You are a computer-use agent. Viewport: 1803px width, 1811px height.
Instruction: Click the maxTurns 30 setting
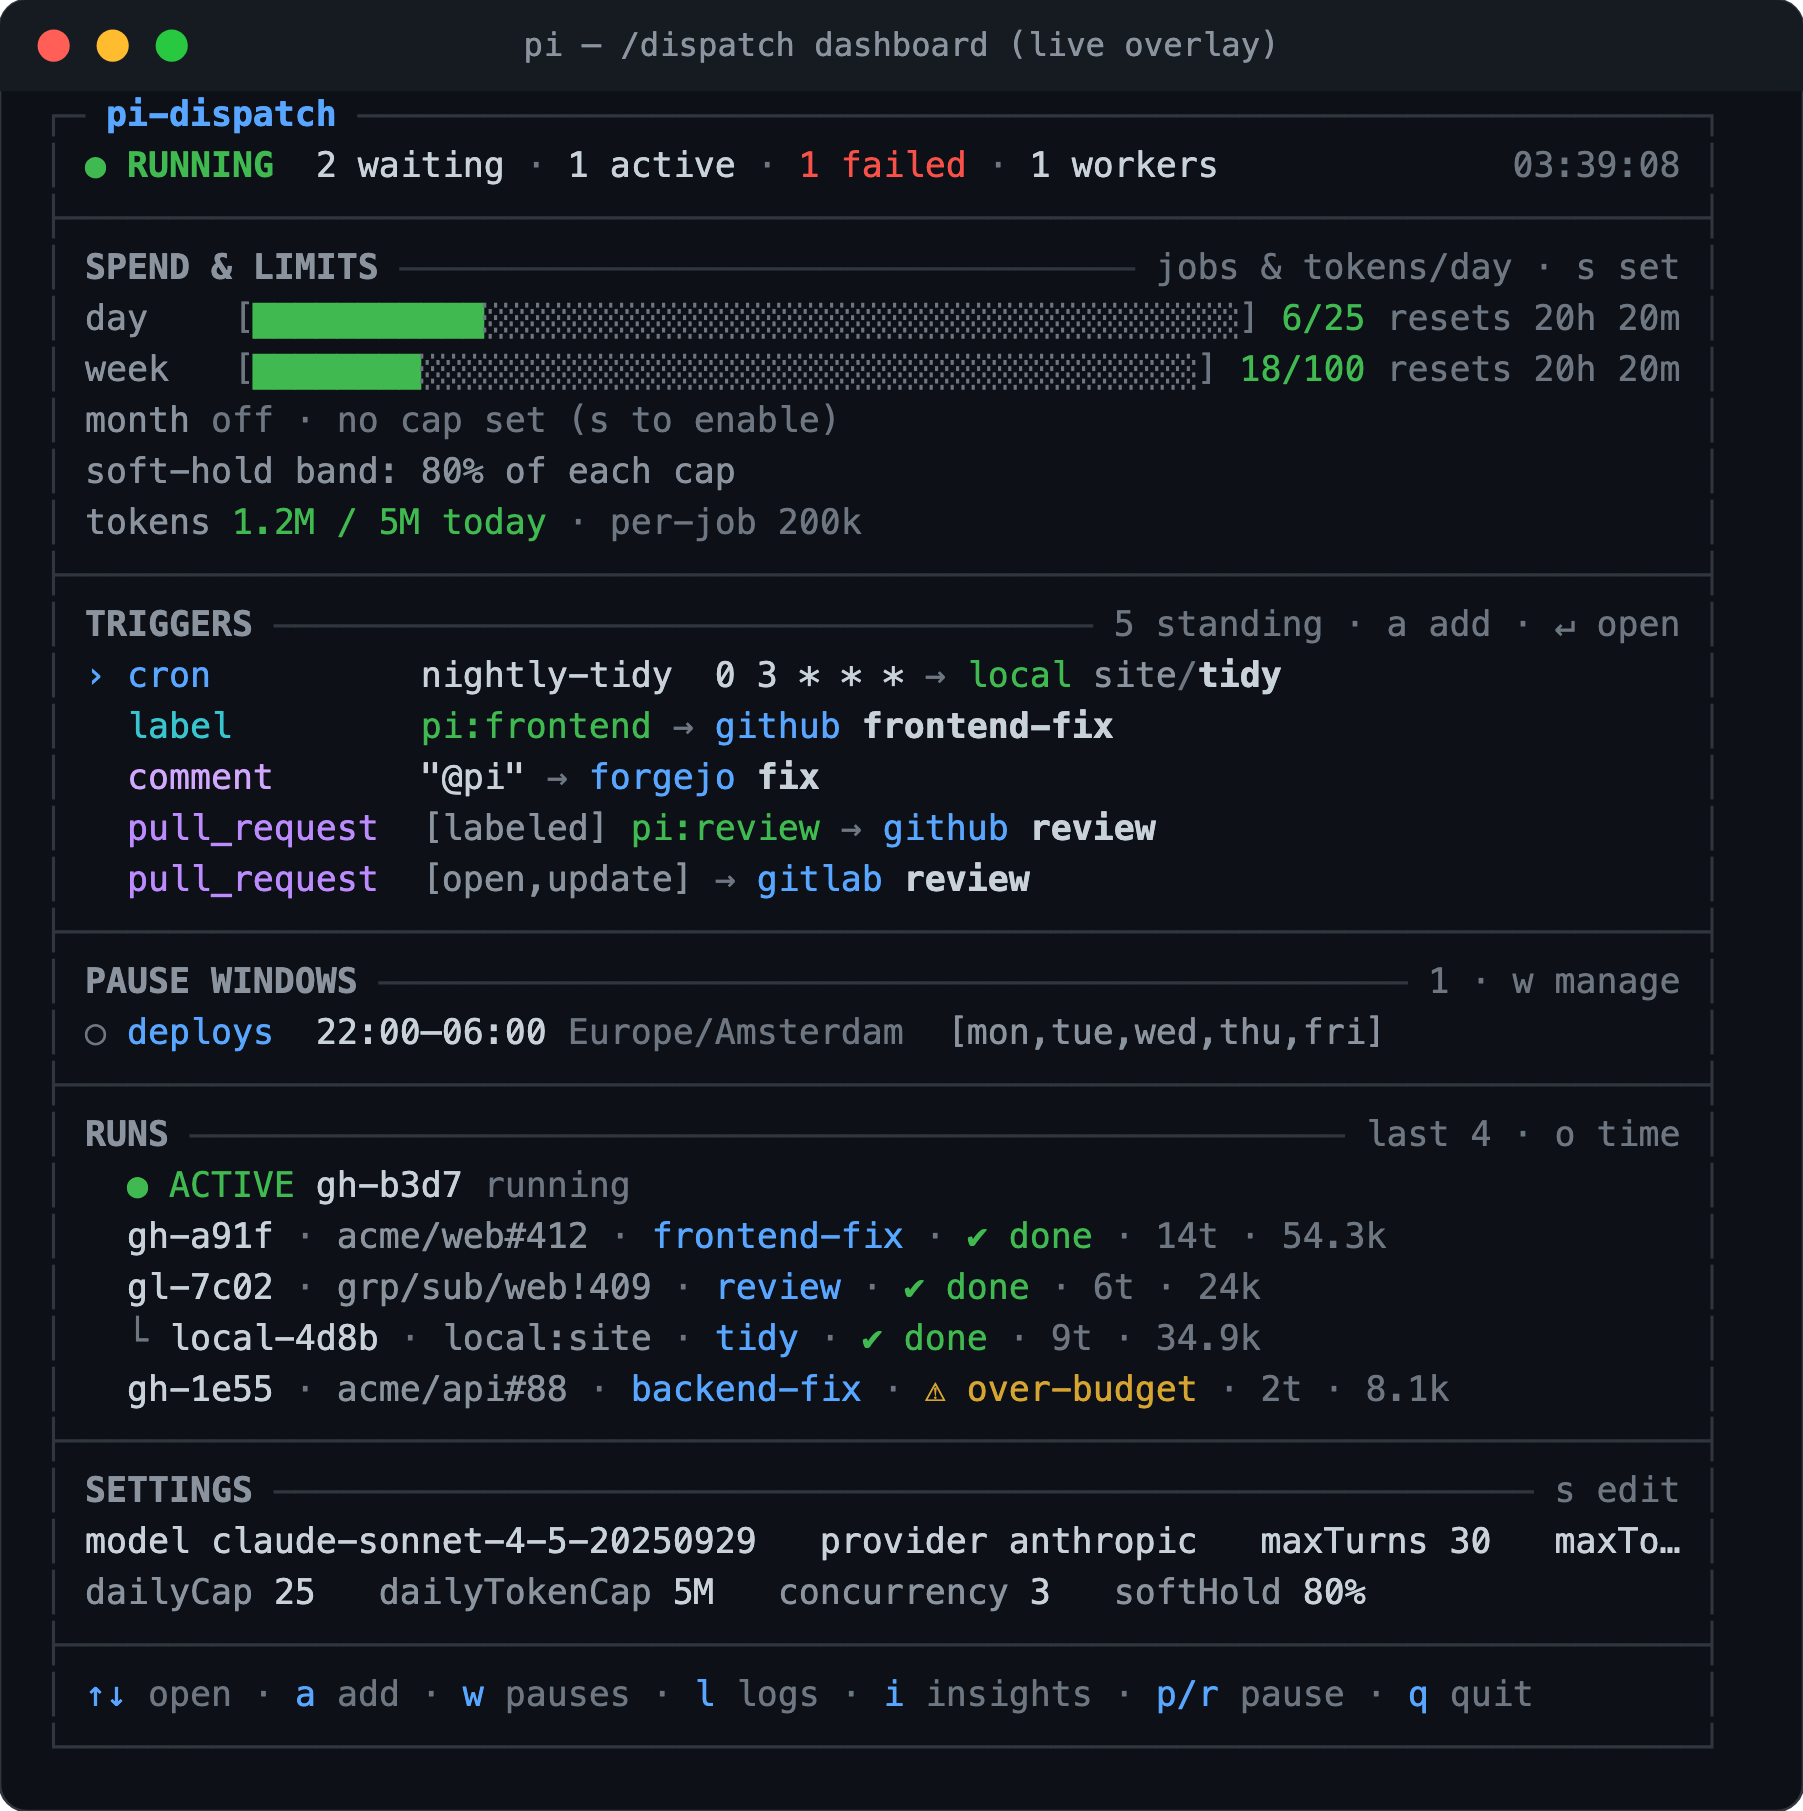coord(1375,1541)
